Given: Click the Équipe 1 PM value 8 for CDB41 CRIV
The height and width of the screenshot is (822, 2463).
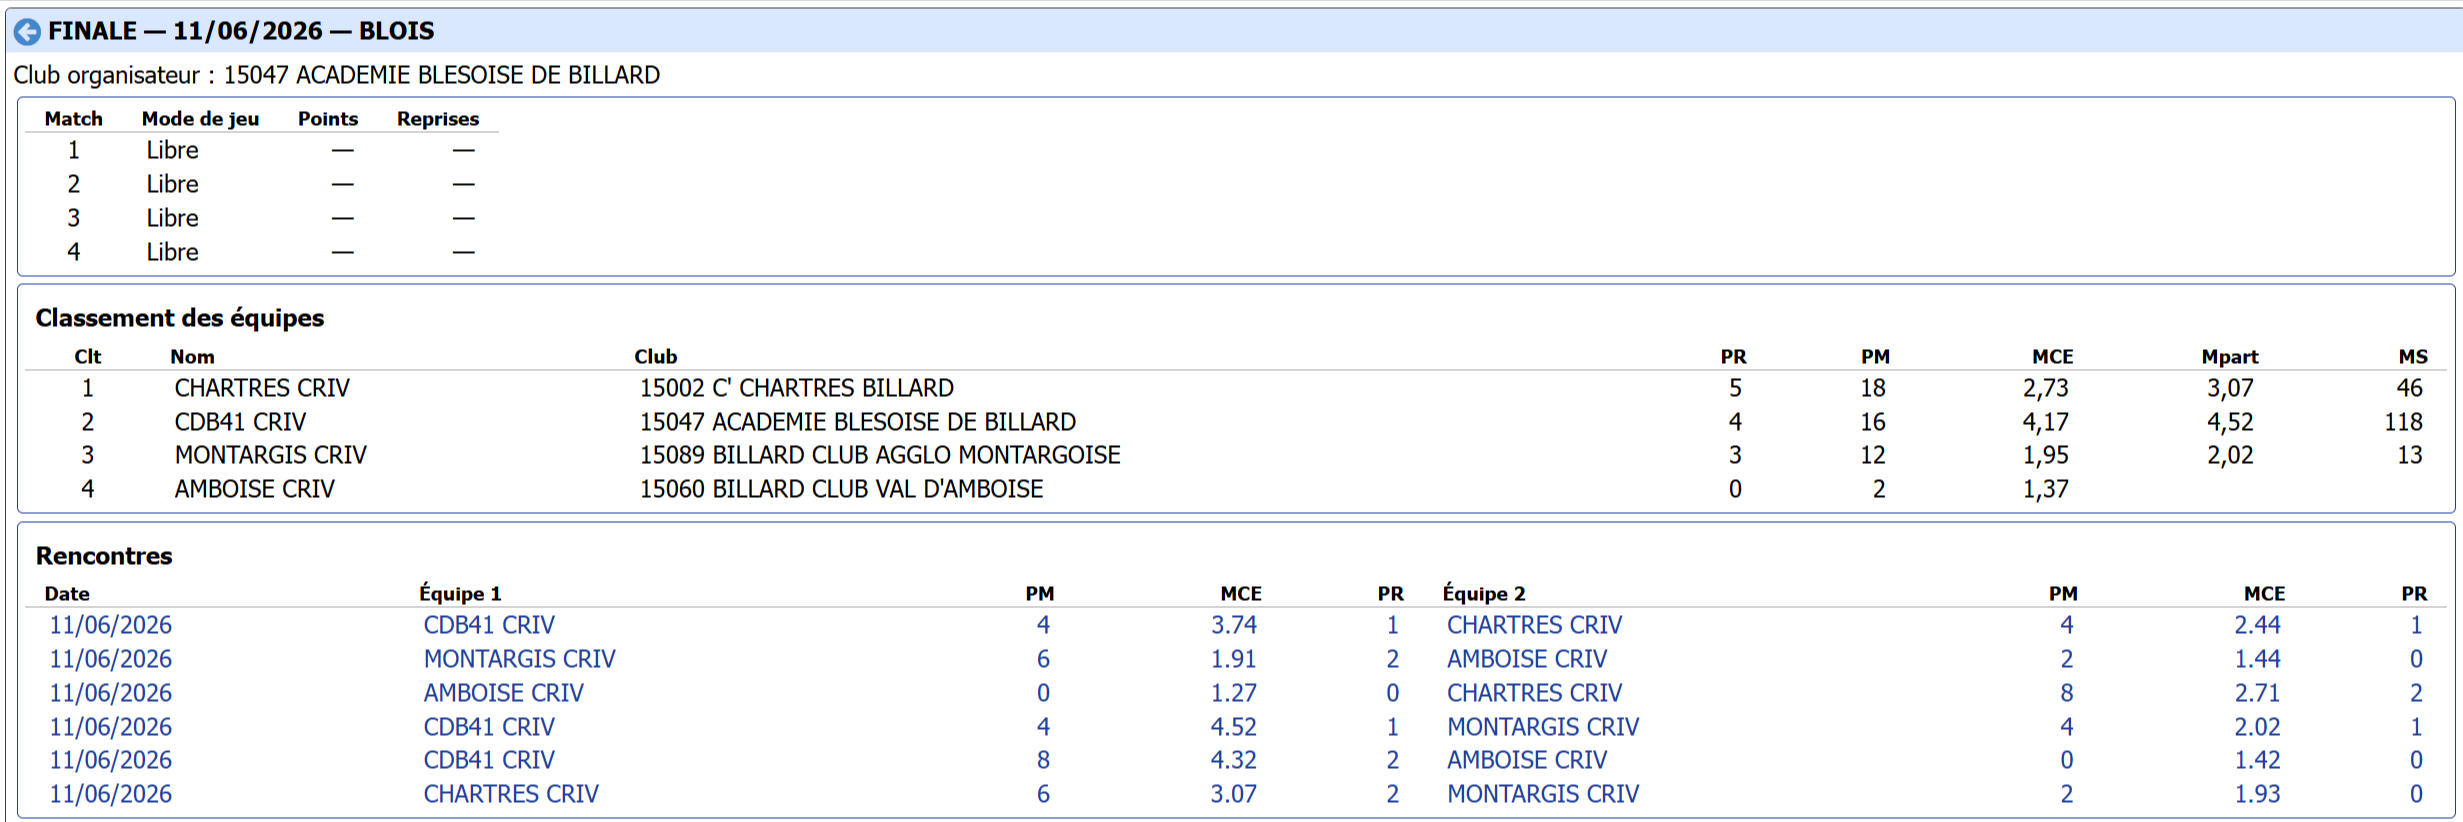Looking at the screenshot, I should 1043,760.
